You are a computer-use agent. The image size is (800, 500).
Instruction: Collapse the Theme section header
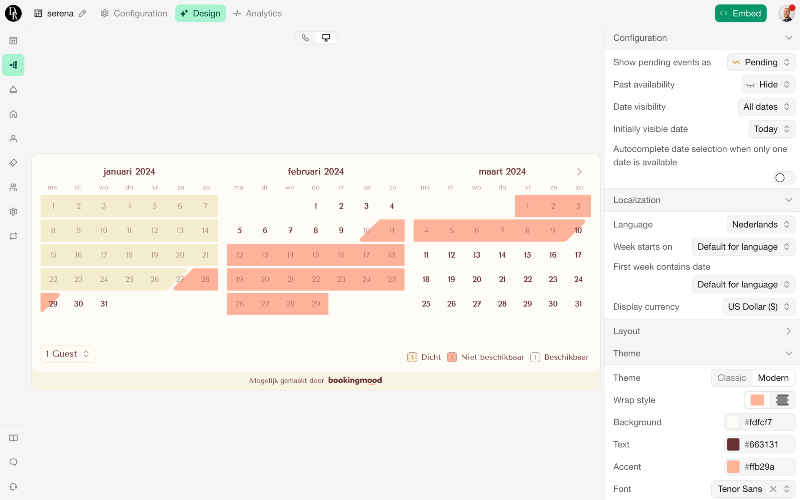pos(702,354)
